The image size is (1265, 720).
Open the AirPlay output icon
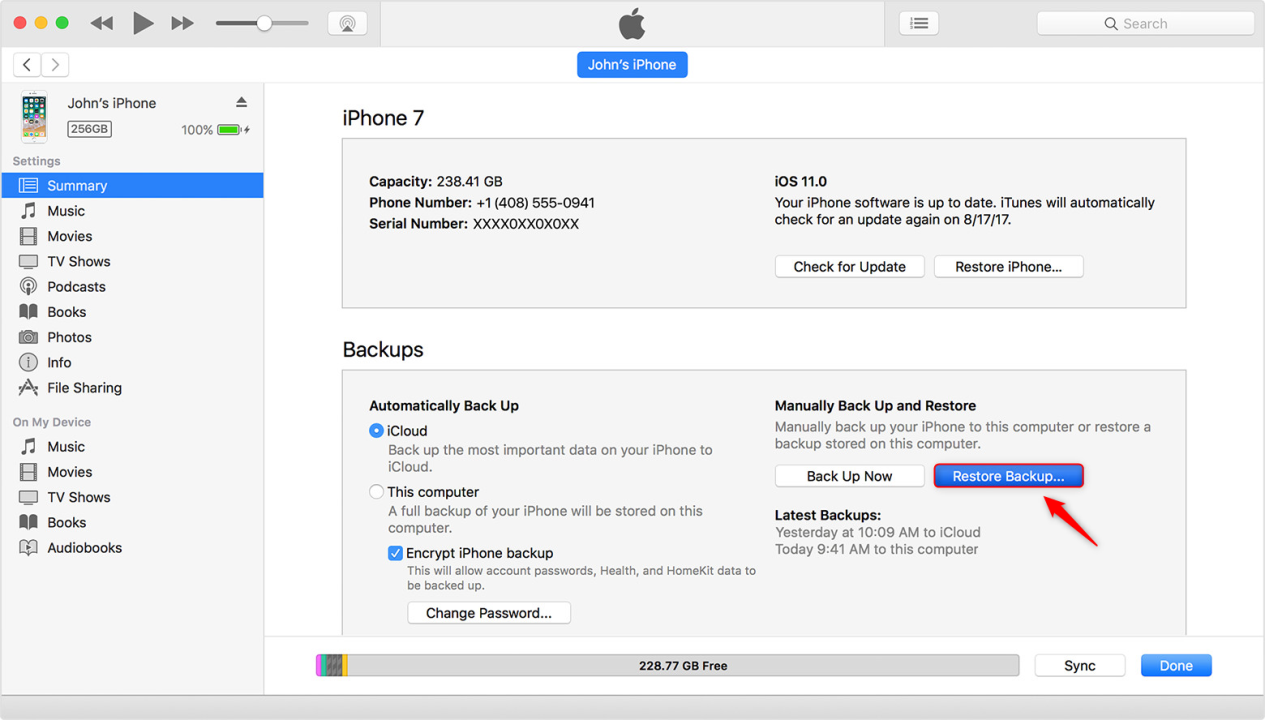pos(347,23)
